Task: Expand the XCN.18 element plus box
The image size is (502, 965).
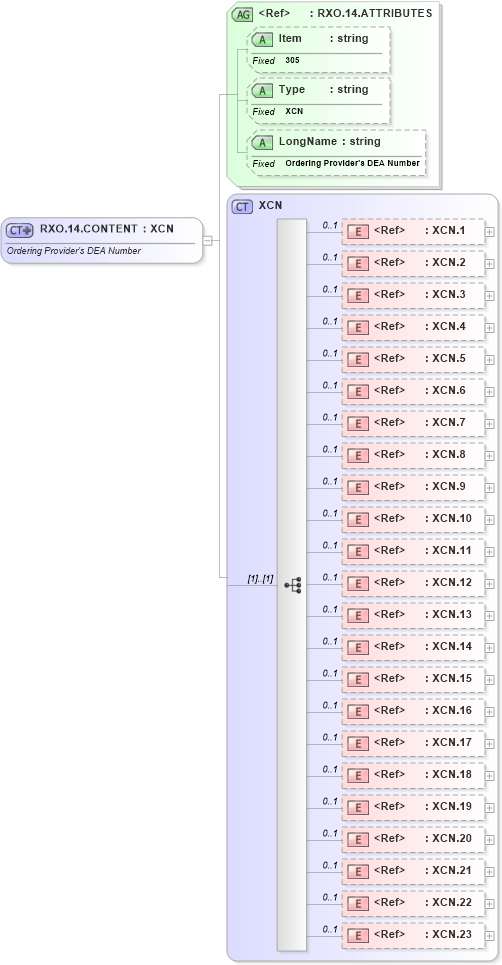Action: click(x=490, y=776)
